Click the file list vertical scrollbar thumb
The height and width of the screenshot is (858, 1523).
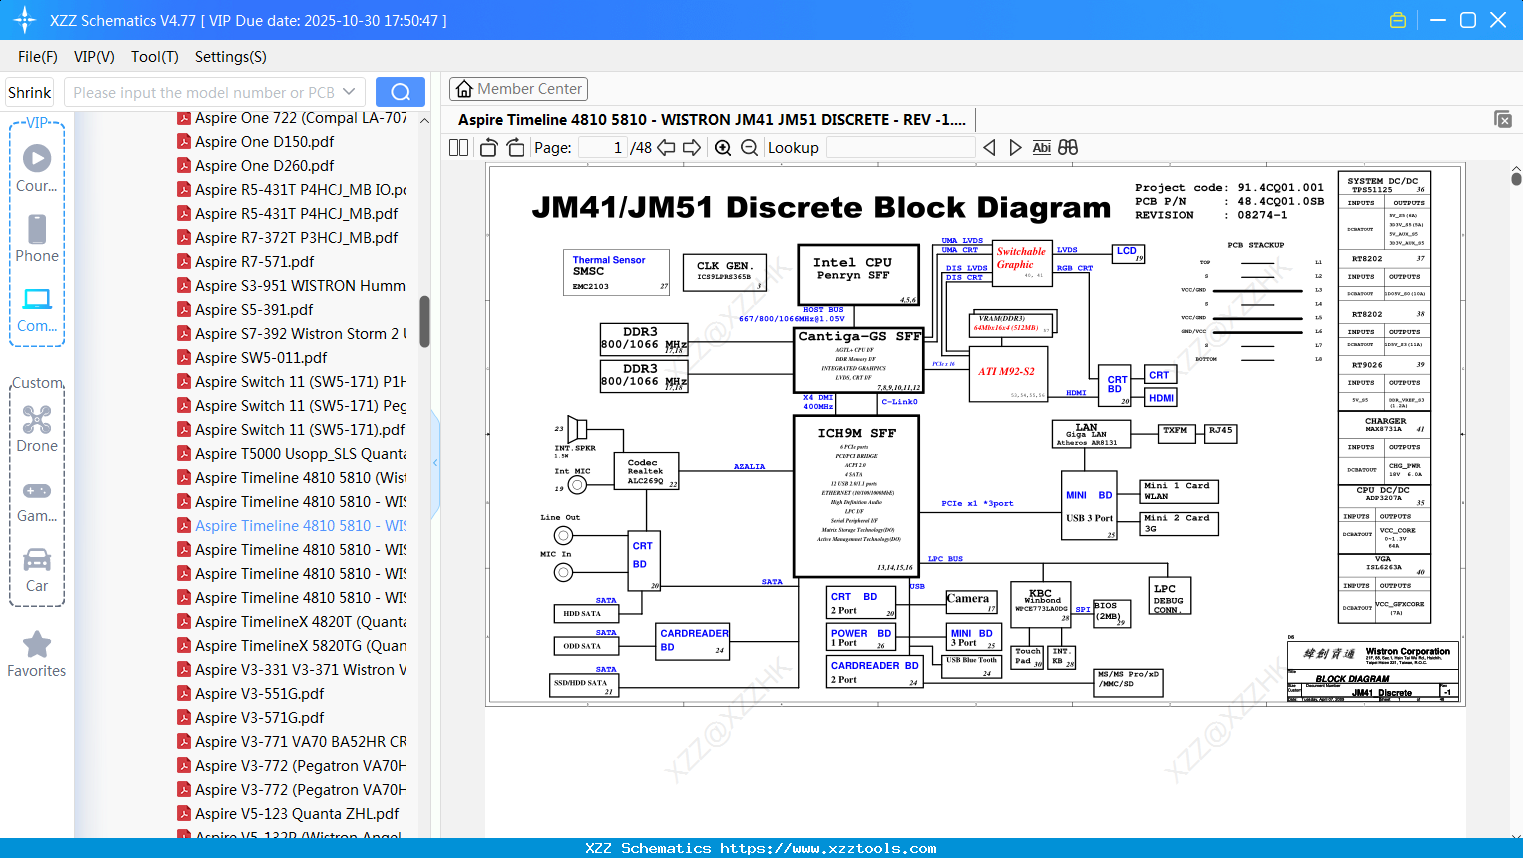click(x=424, y=321)
